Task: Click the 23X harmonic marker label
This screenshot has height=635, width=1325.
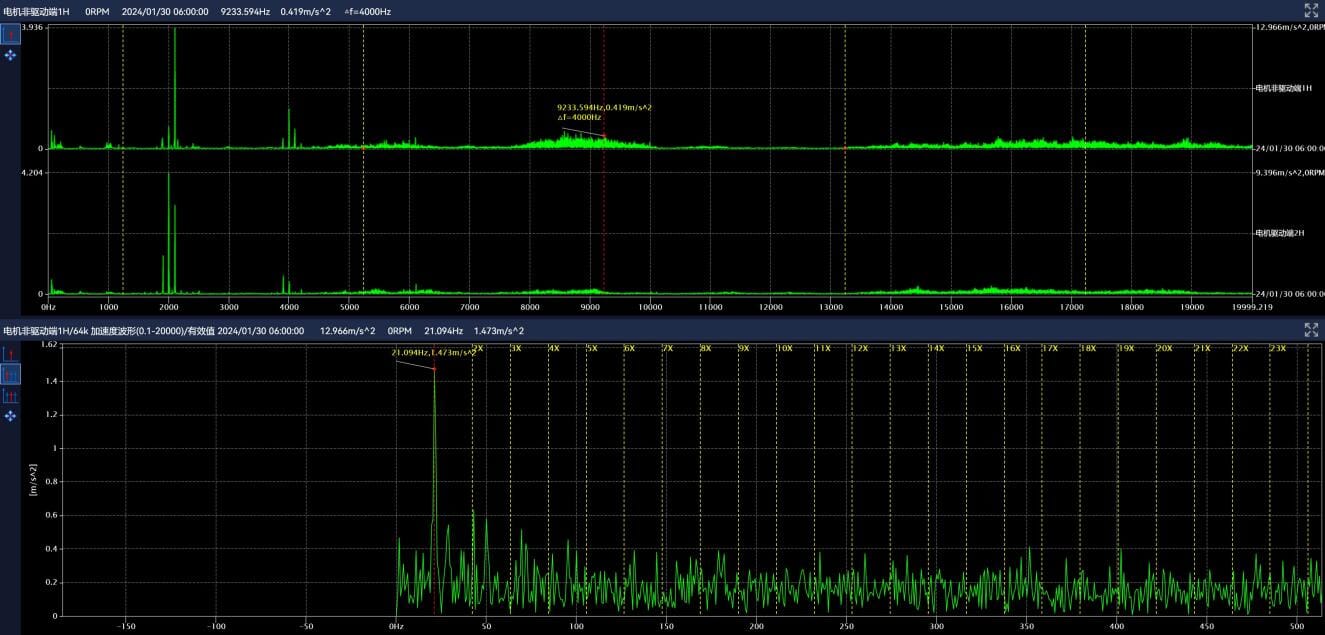Action: 1277,348
